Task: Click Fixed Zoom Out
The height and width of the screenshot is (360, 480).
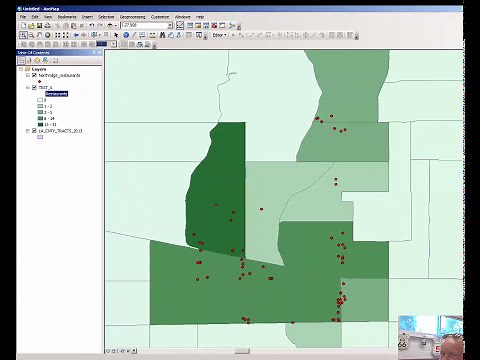Action: [x=65, y=35]
